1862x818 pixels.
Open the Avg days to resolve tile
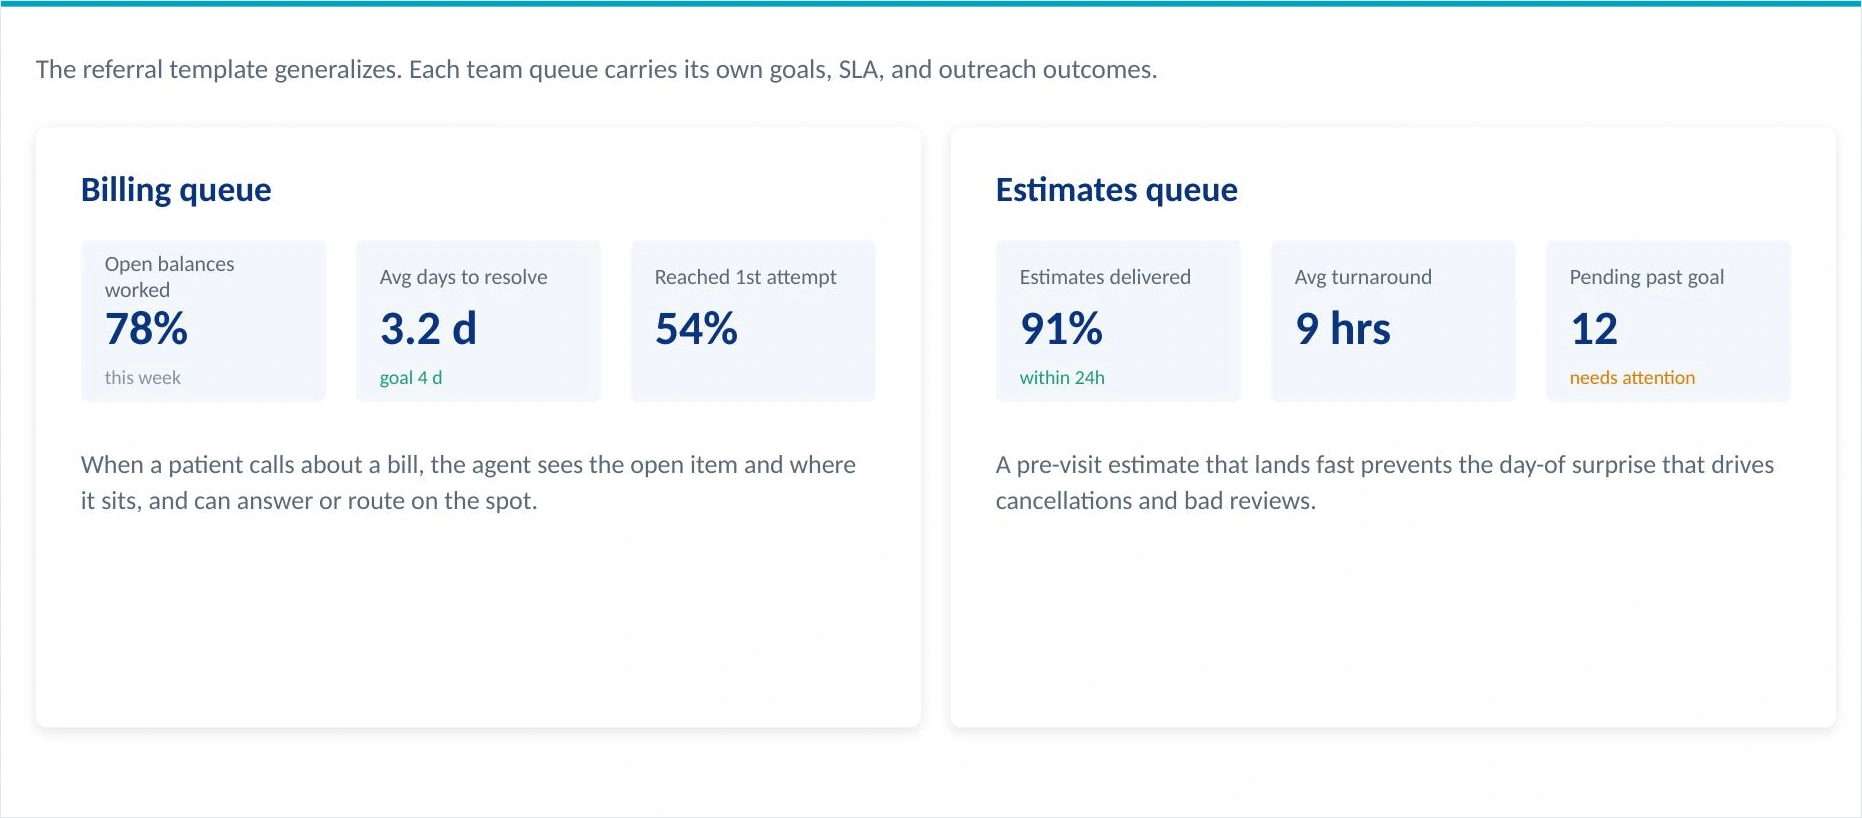(478, 321)
